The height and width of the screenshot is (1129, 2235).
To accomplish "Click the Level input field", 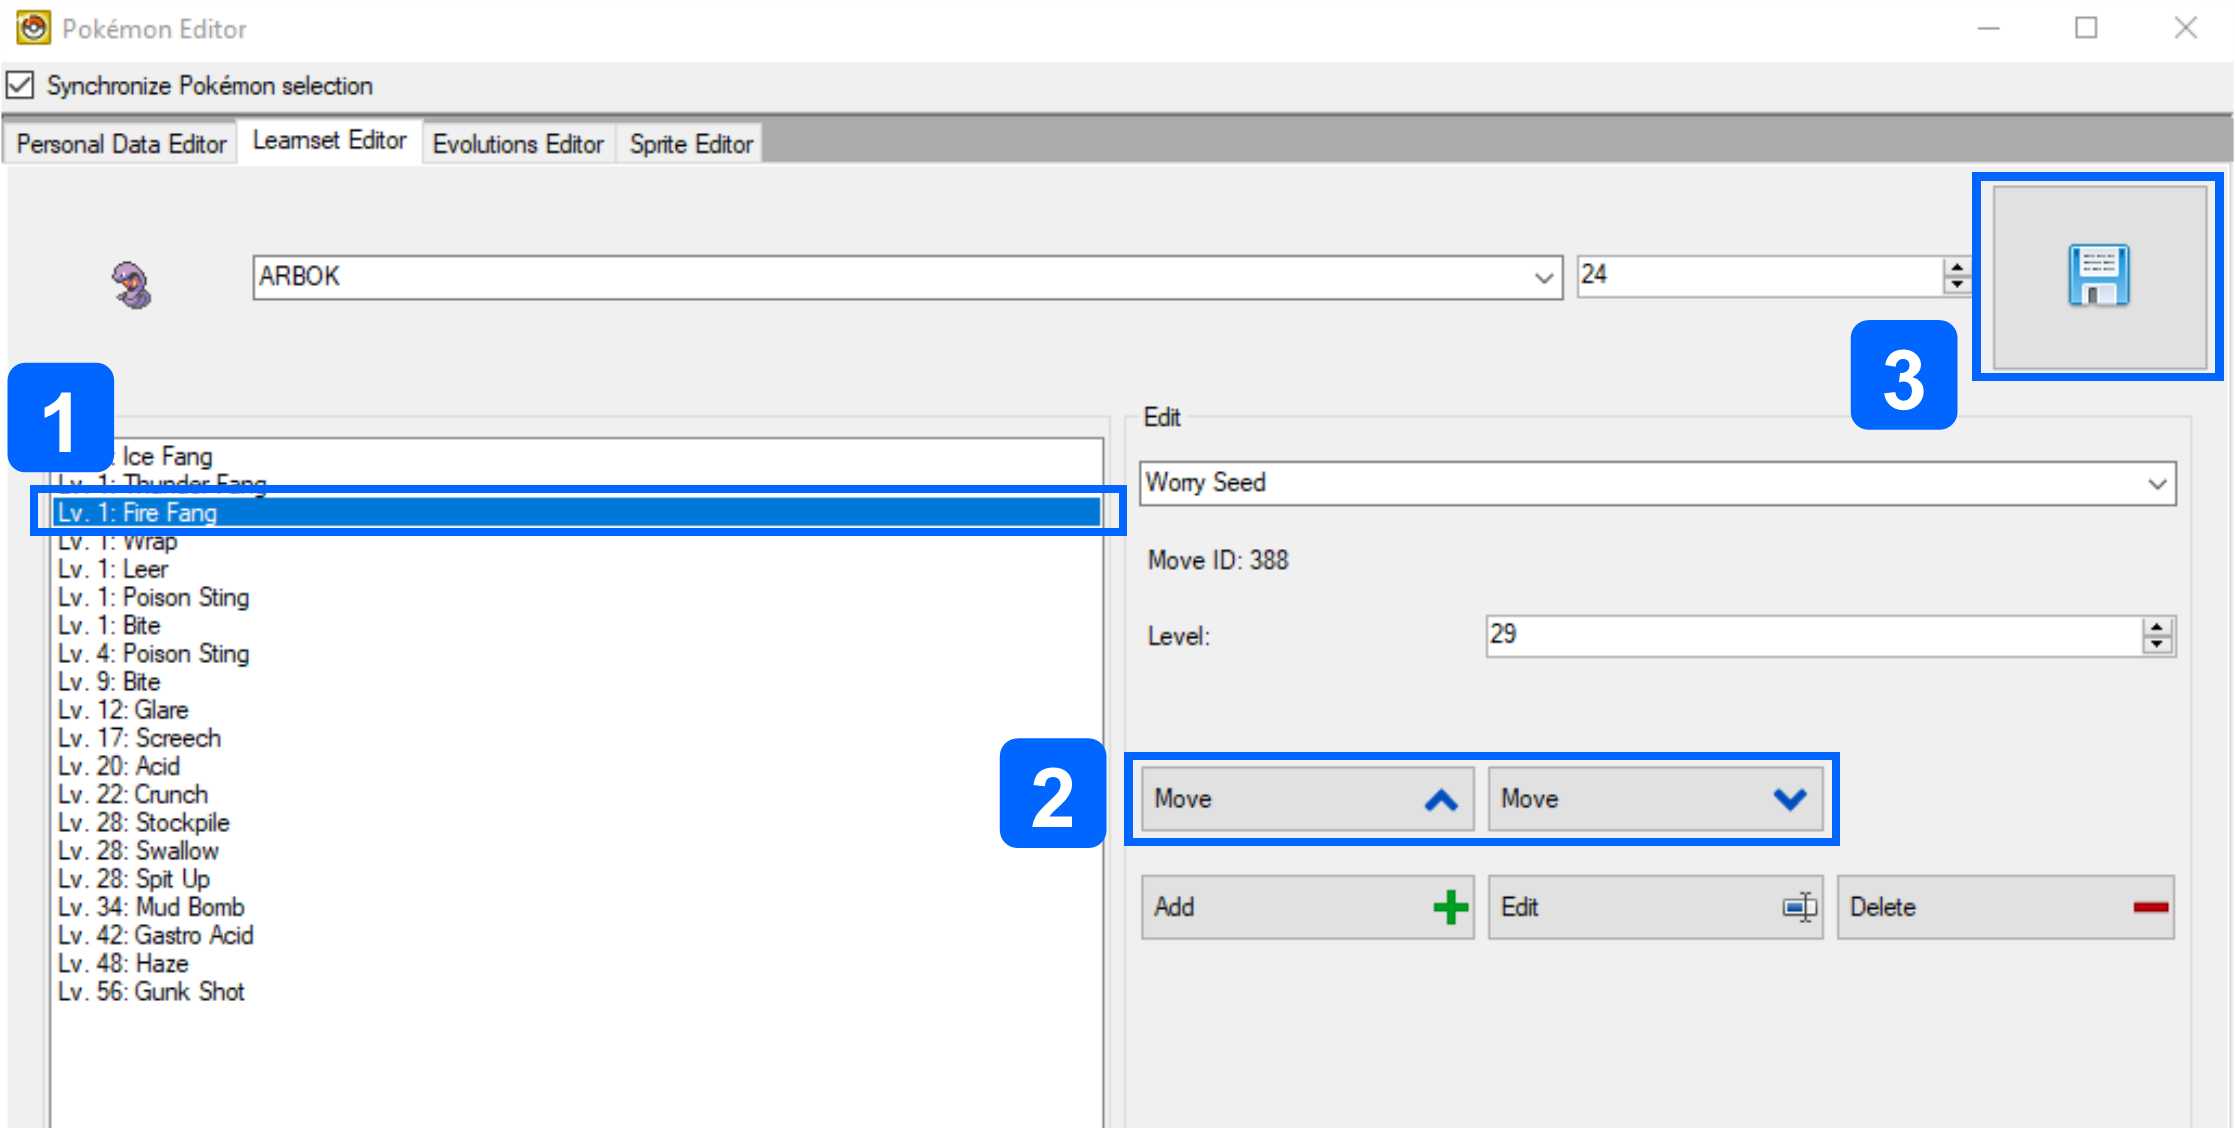I will [1810, 635].
